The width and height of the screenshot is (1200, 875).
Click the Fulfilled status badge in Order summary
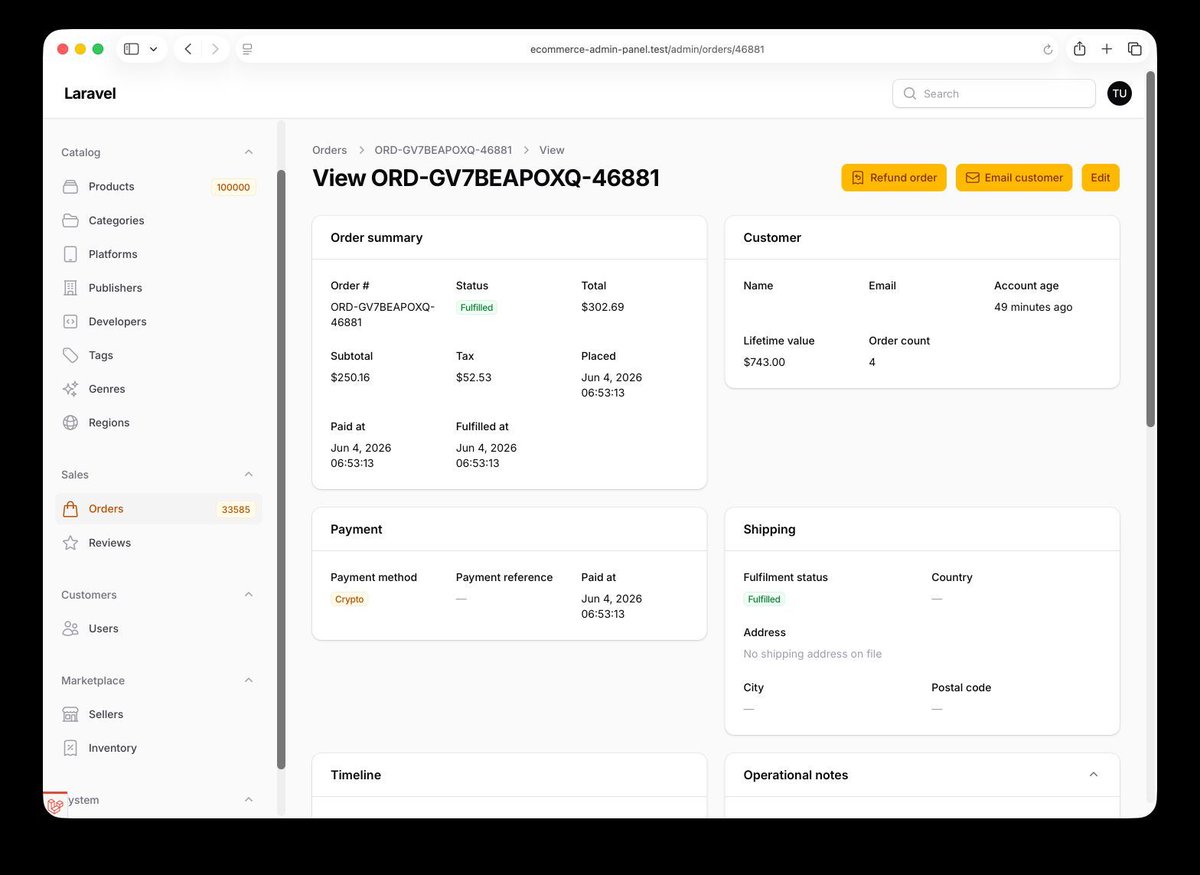point(476,308)
